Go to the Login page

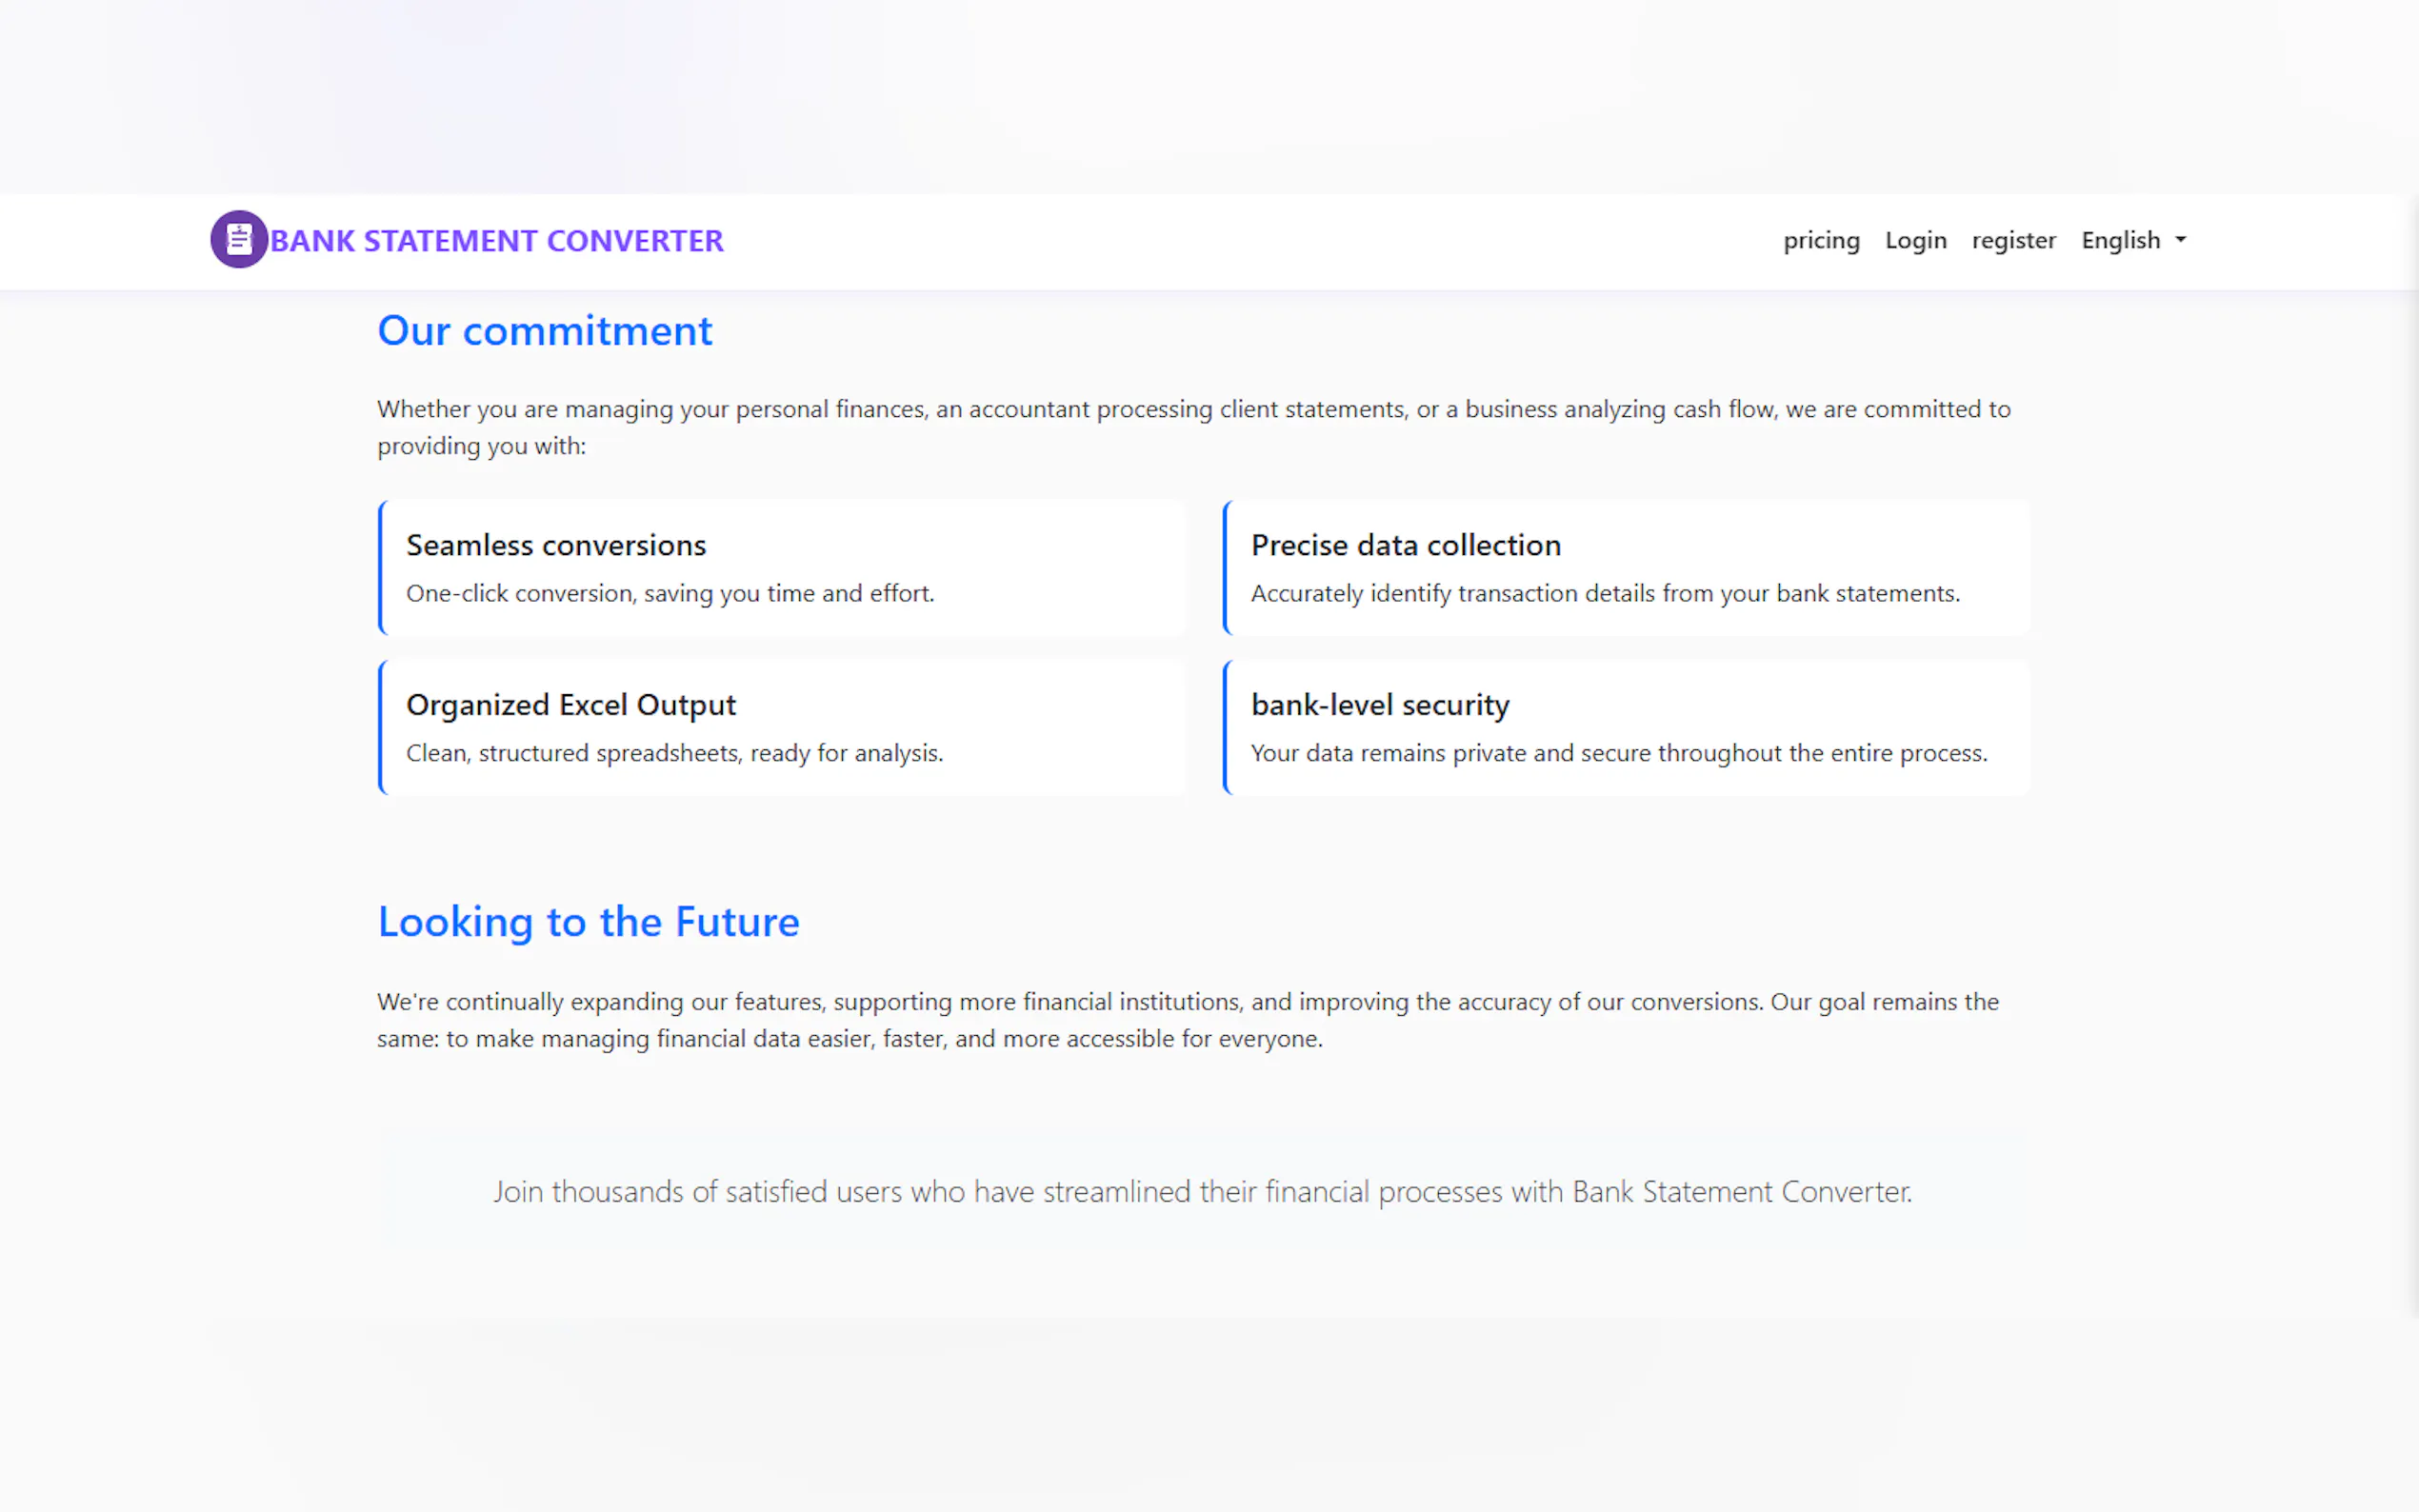[1915, 241]
